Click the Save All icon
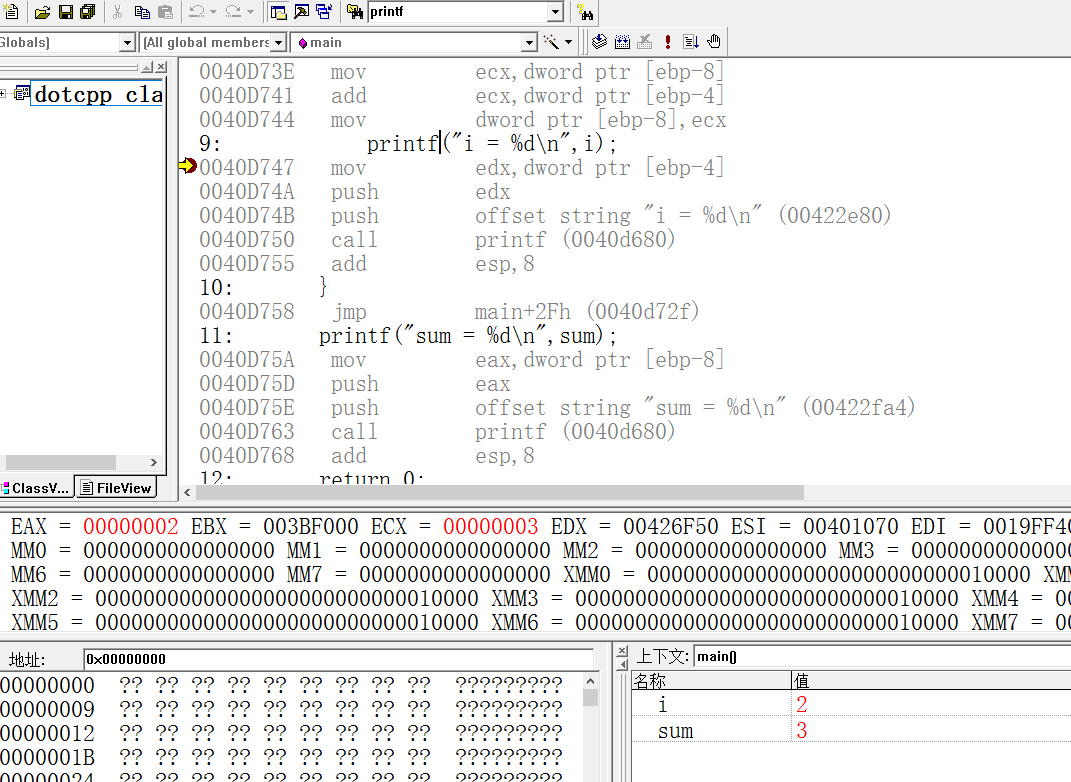This screenshot has width=1071, height=782. coord(87,12)
